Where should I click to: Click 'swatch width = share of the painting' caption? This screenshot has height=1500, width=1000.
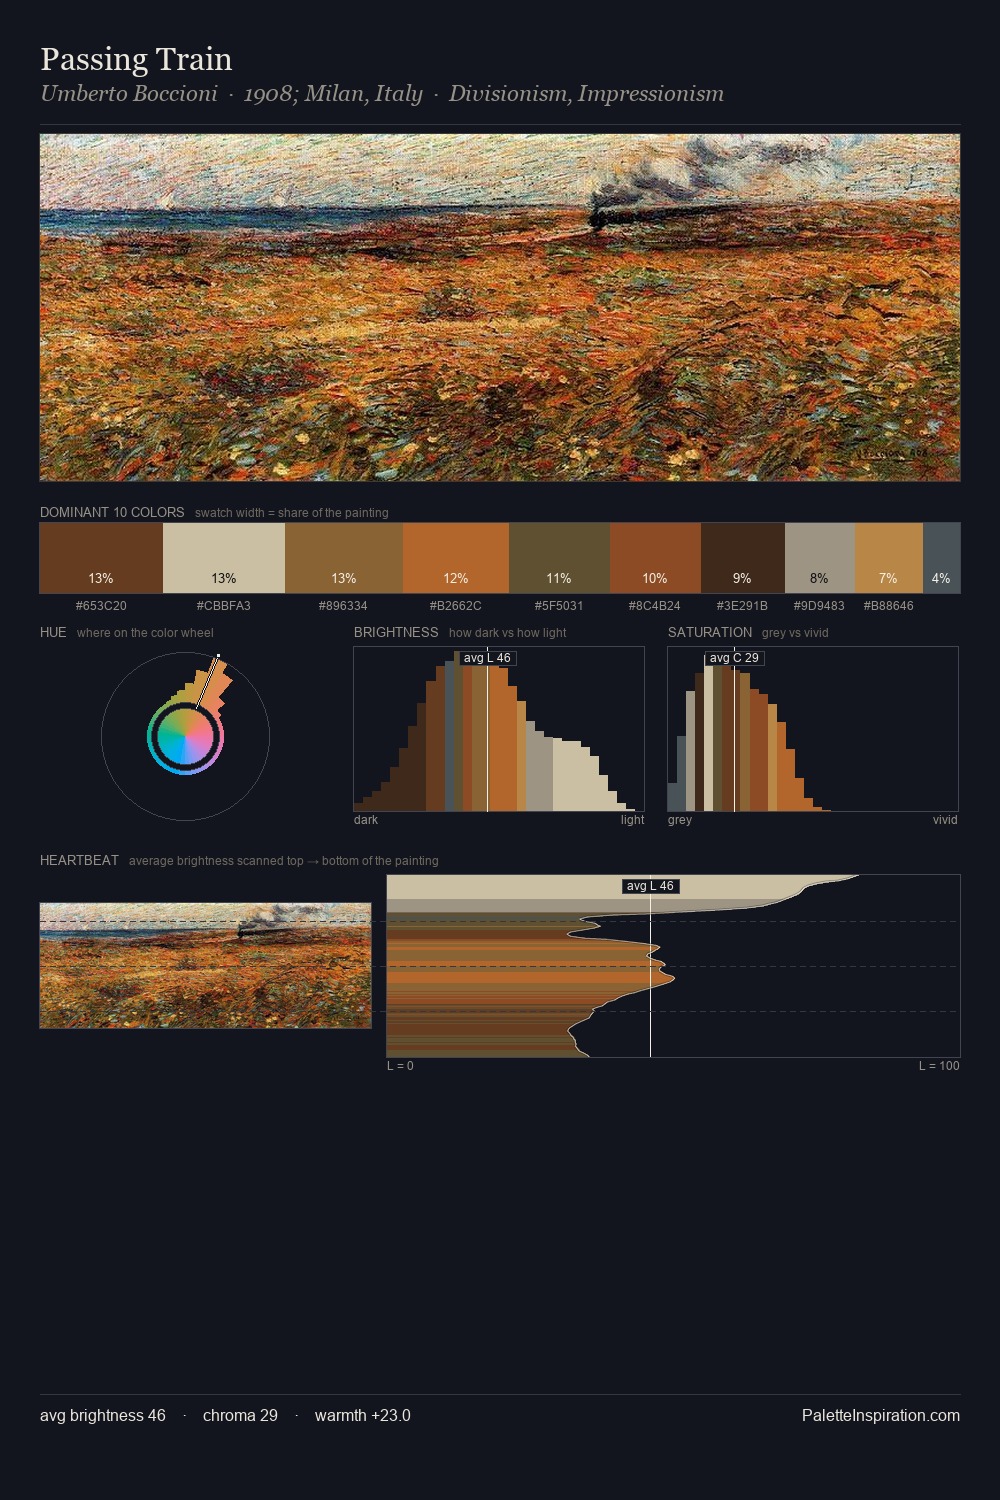pos(292,513)
